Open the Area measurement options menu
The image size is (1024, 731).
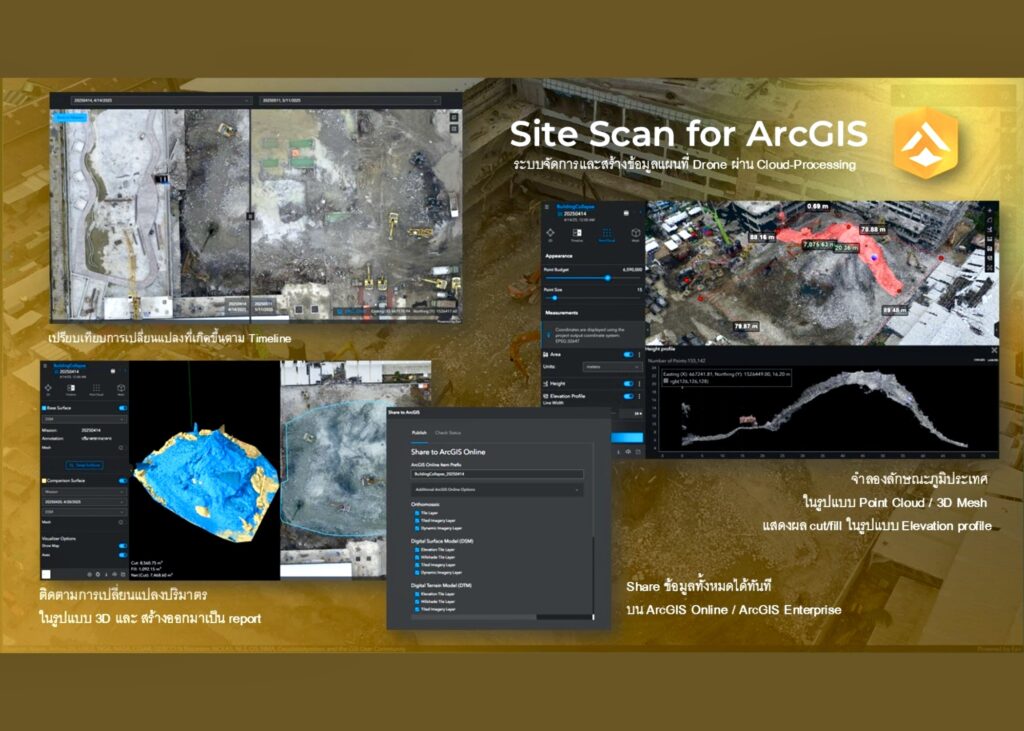point(639,355)
